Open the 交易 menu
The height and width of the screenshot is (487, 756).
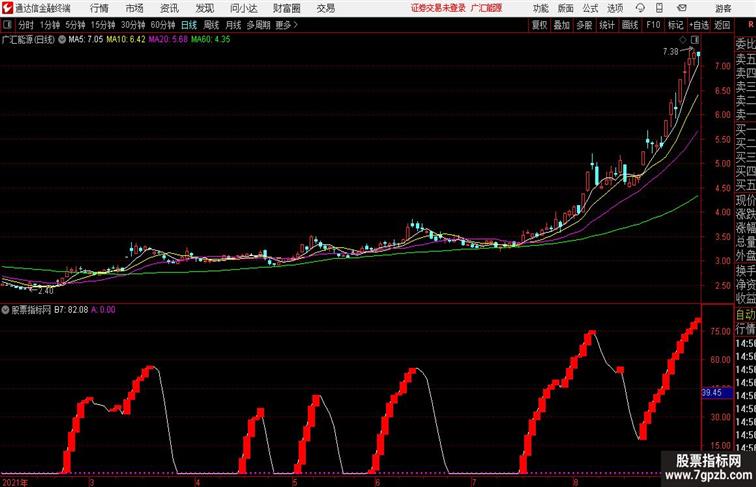(325, 8)
